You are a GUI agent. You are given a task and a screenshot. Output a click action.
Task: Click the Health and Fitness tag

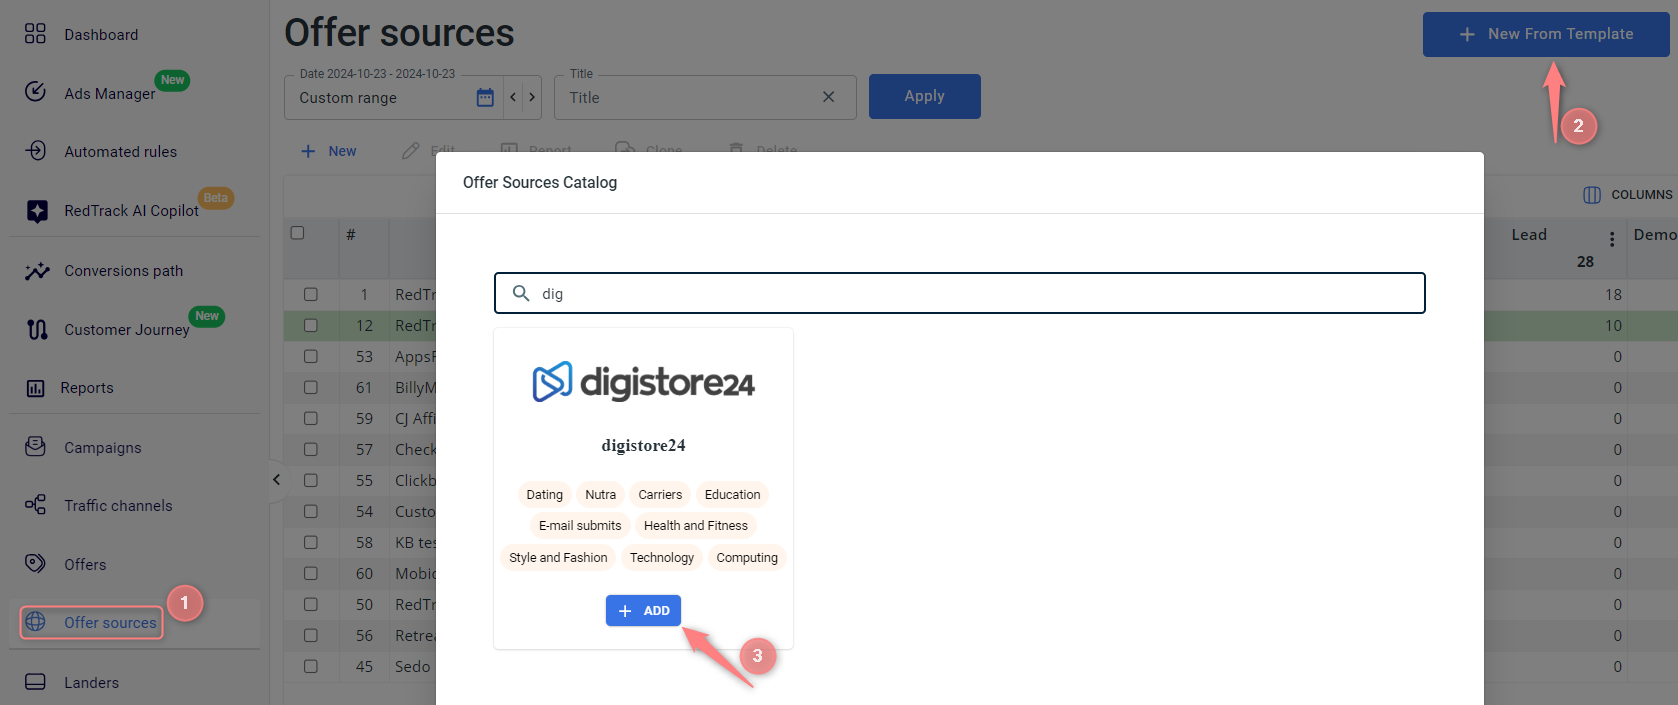click(x=695, y=526)
